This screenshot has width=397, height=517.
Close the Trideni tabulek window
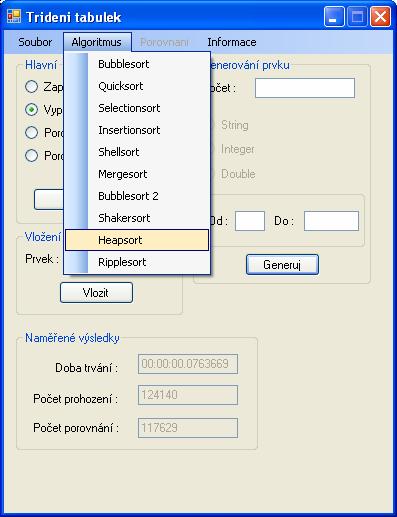point(380,17)
